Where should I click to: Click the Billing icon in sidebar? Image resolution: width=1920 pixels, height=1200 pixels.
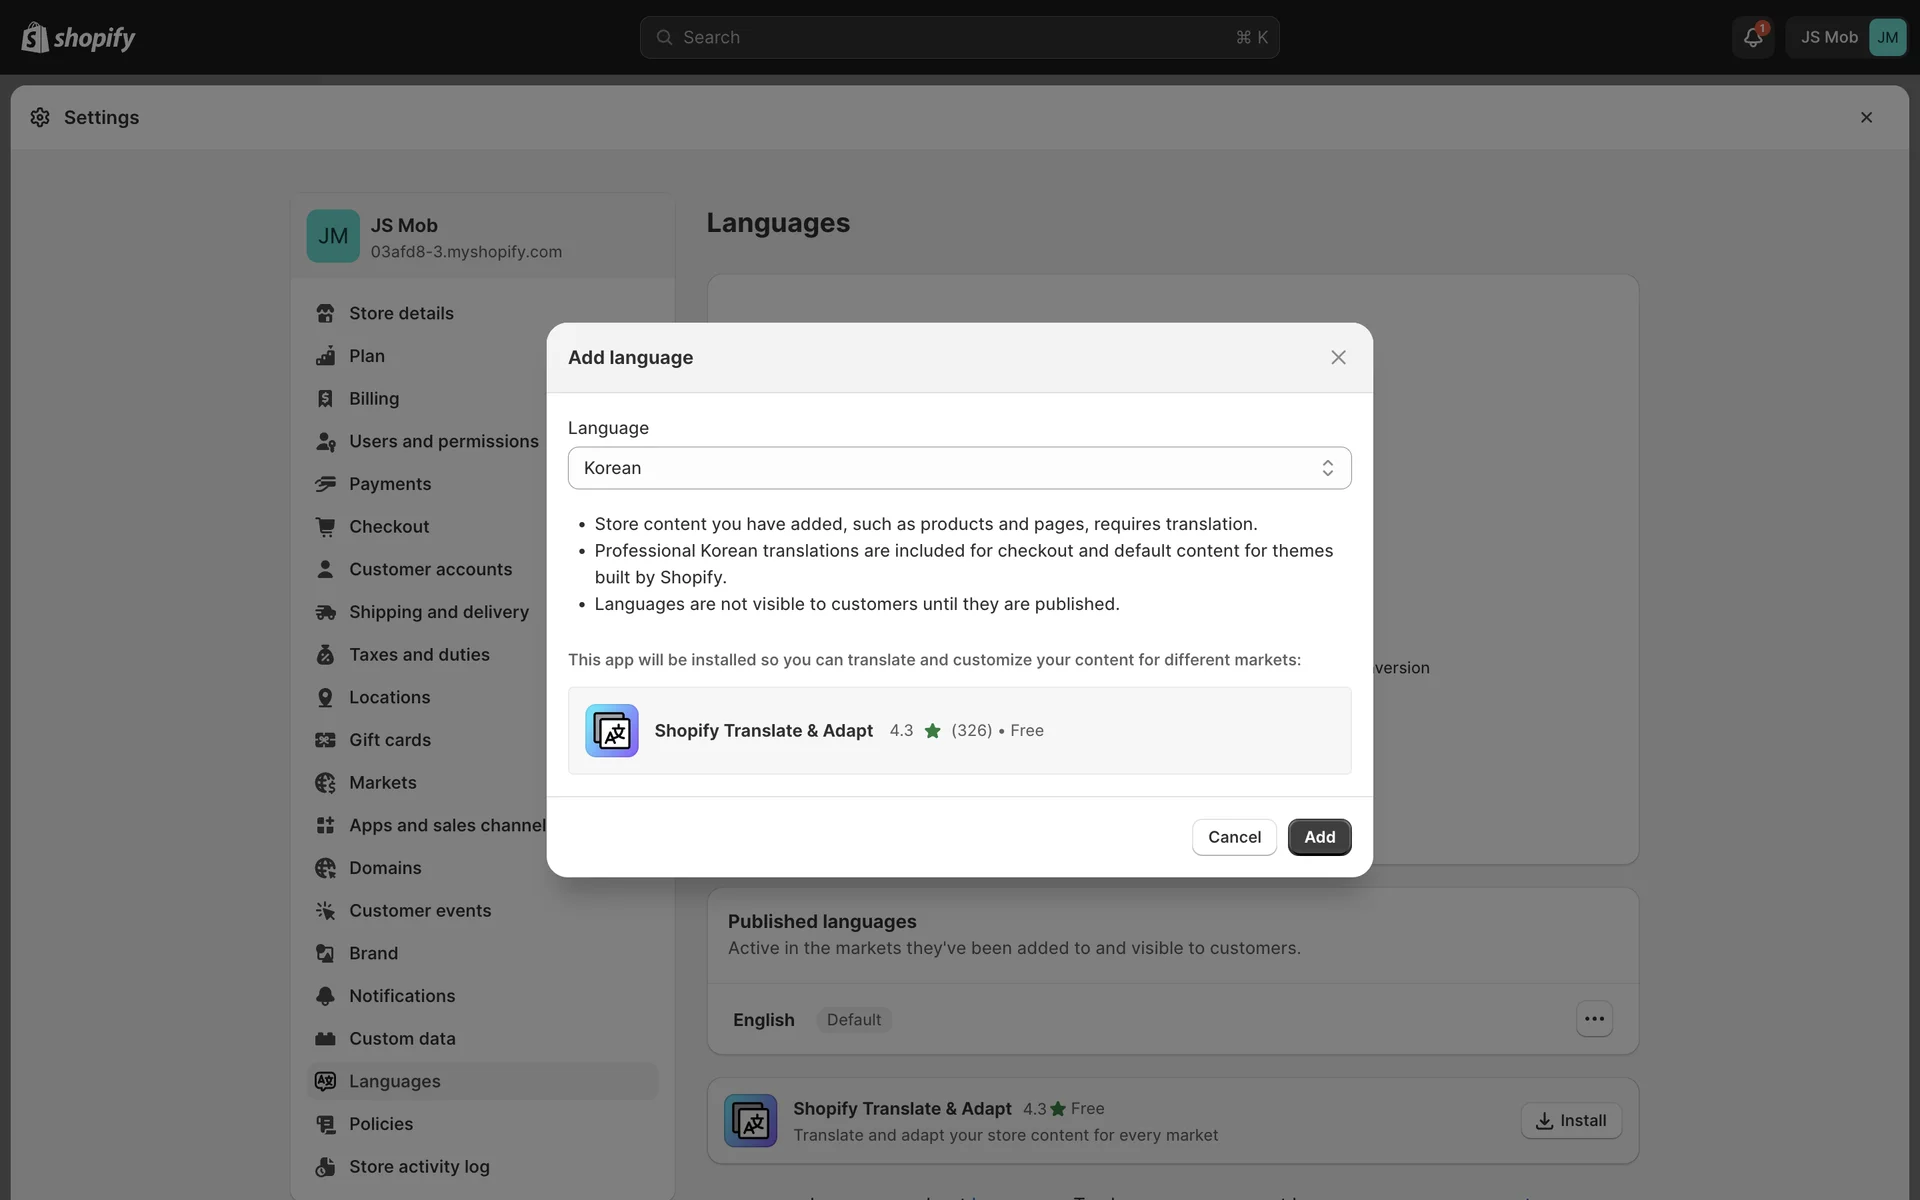click(x=325, y=399)
